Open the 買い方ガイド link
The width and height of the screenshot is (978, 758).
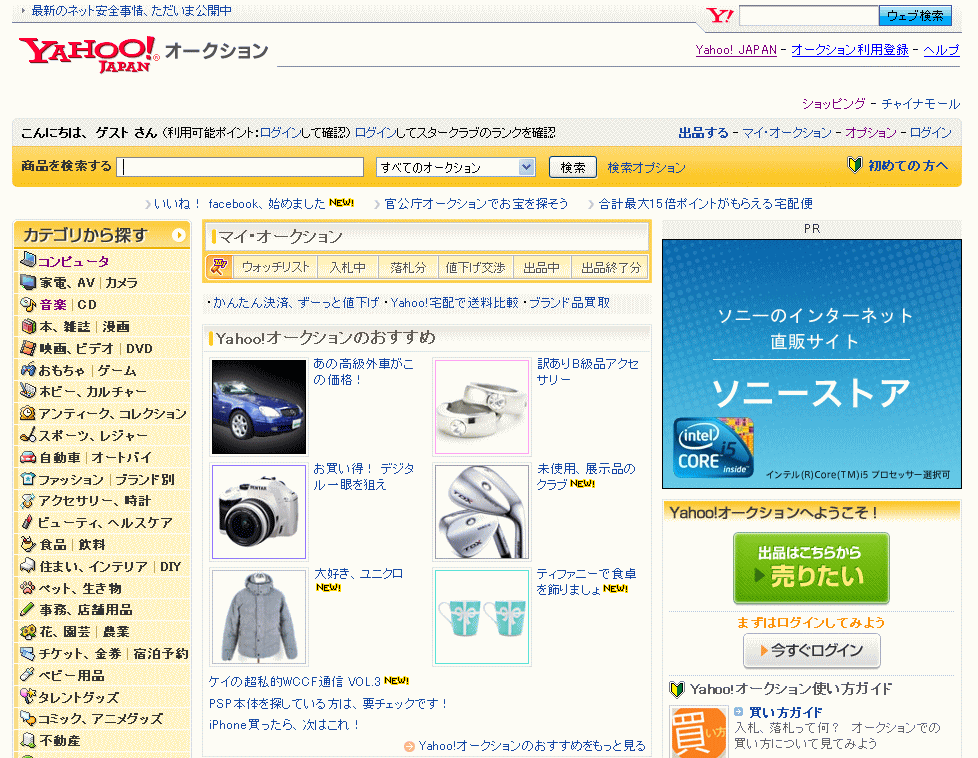(x=785, y=712)
